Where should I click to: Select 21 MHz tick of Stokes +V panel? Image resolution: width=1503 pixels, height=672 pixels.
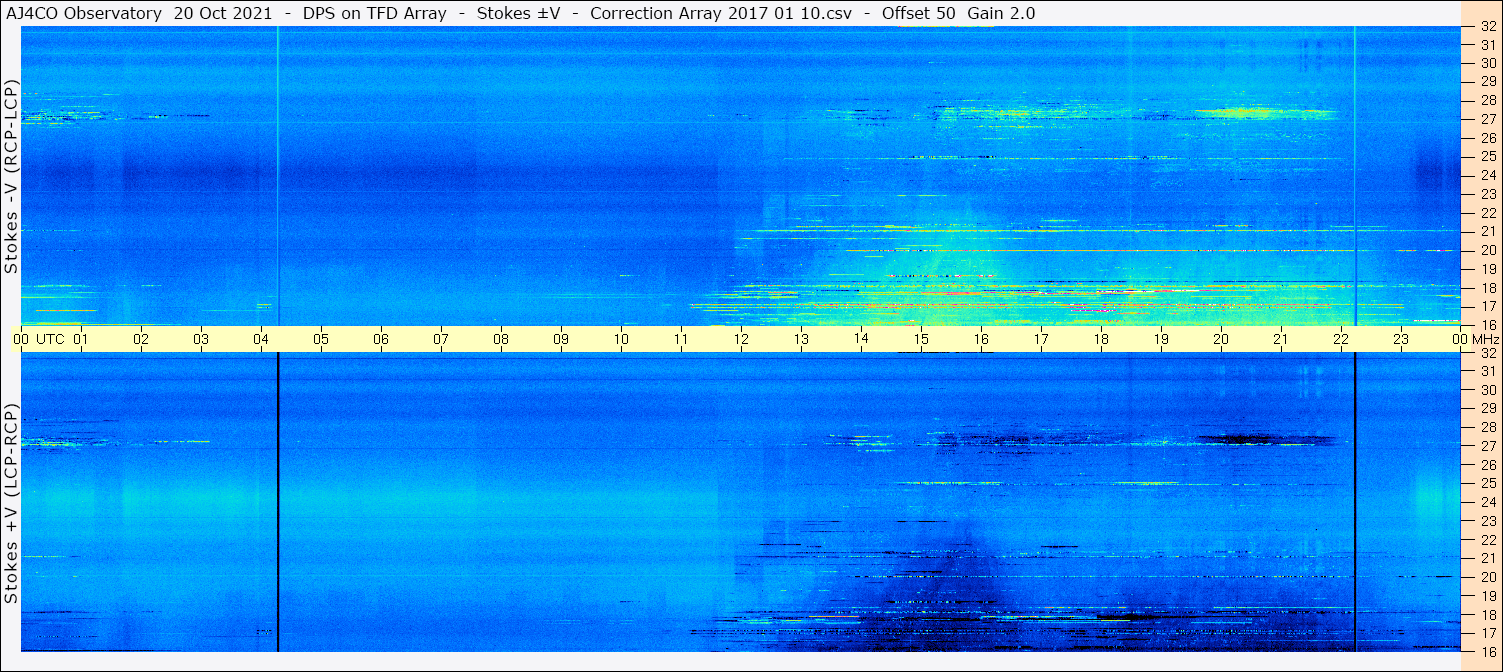point(1487,558)
